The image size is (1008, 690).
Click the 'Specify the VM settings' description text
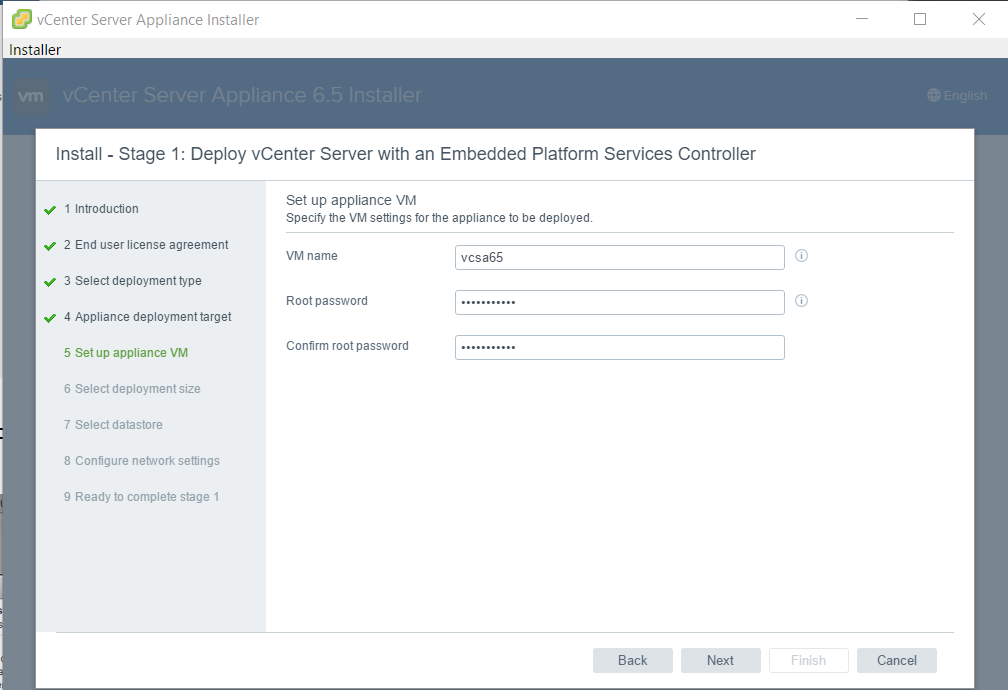click(x=439, y=218)
